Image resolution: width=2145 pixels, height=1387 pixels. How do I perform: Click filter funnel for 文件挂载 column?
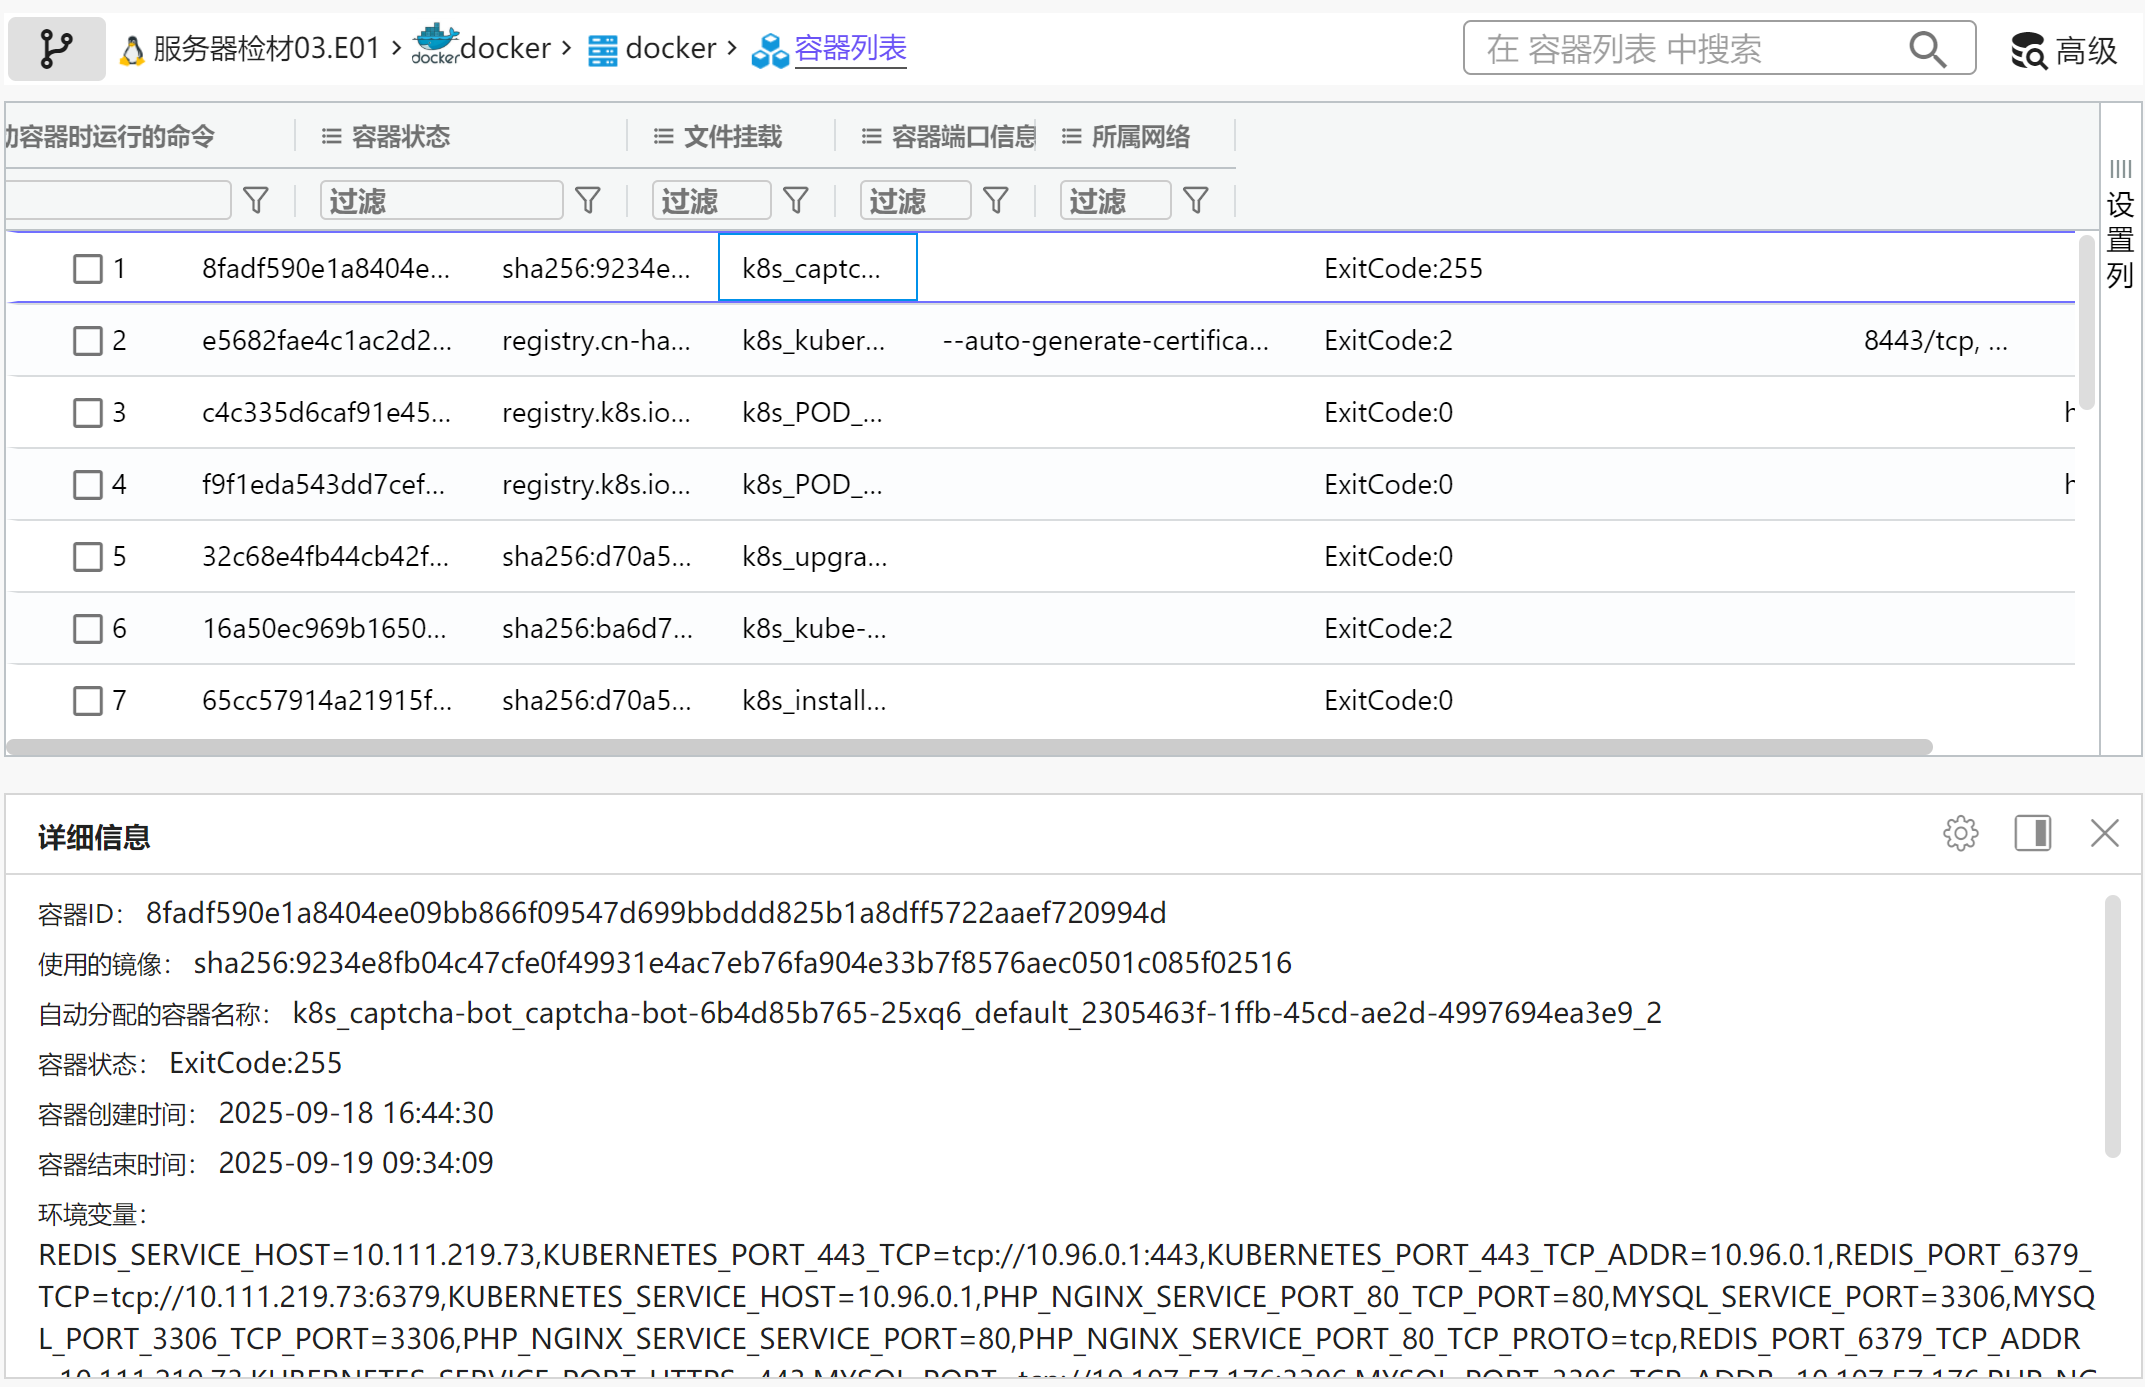point(796,201)
